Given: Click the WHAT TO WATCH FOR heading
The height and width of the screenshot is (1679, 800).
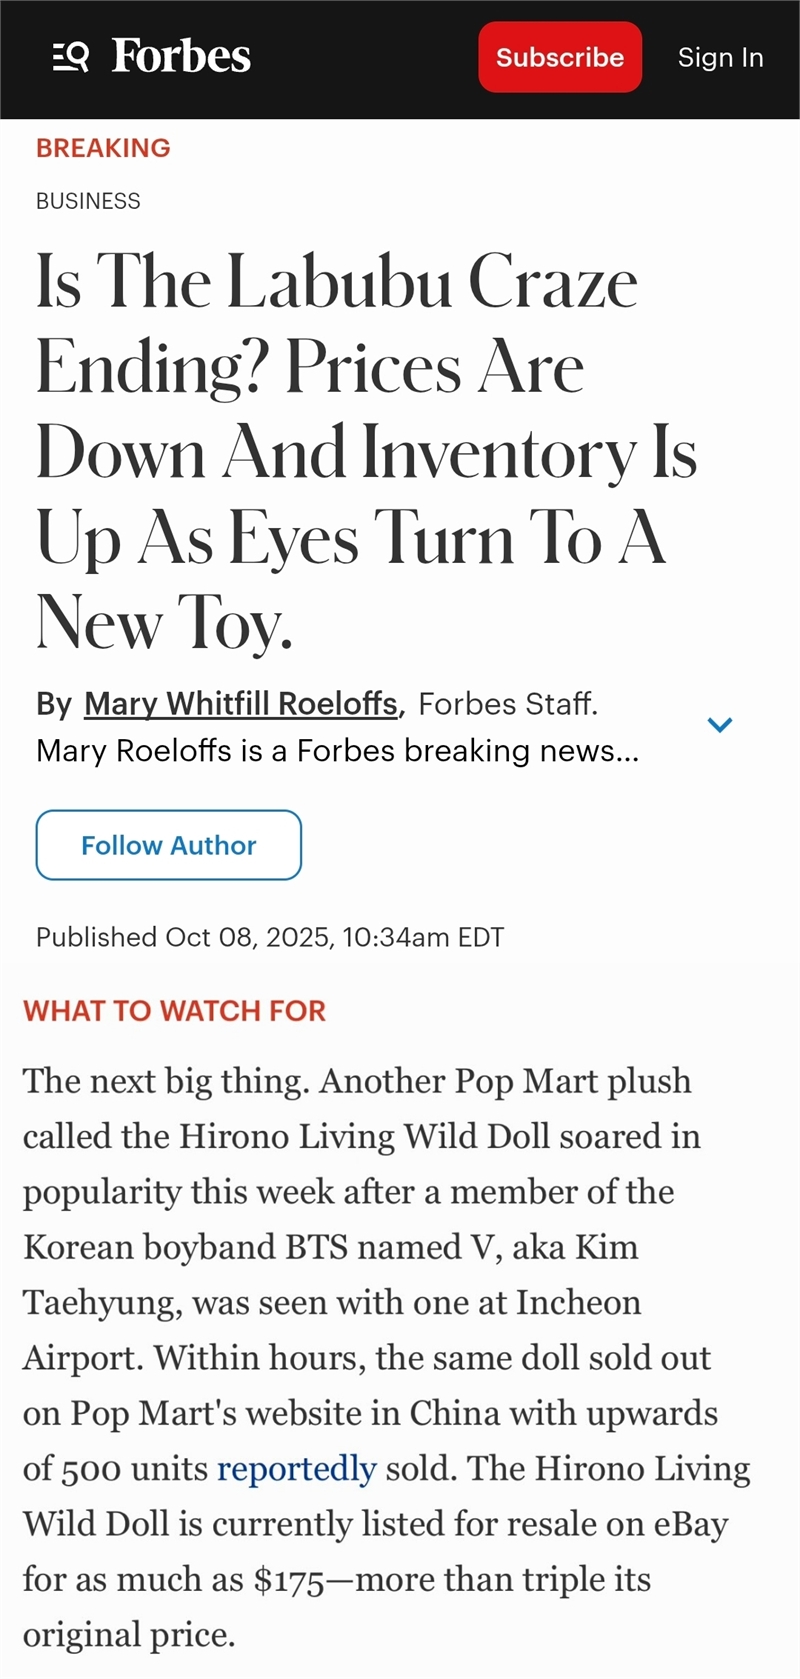Looking at the screenshot, I should pyautogui.click(x=175, y=1011).
